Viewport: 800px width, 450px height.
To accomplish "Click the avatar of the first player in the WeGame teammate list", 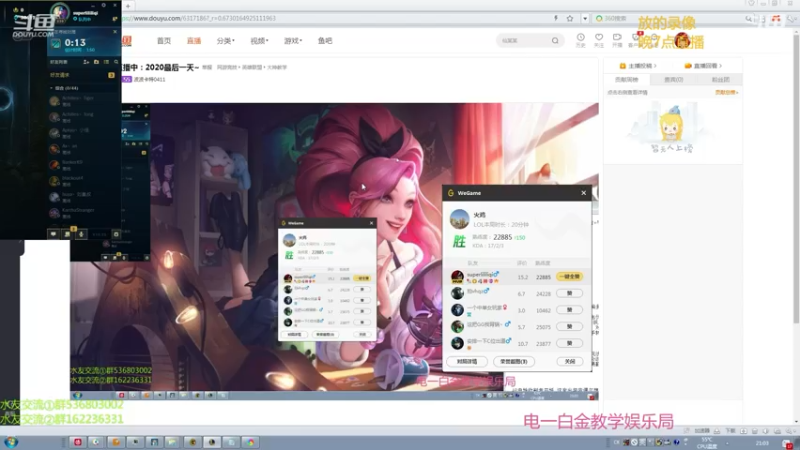I will [x=457, y=277].
